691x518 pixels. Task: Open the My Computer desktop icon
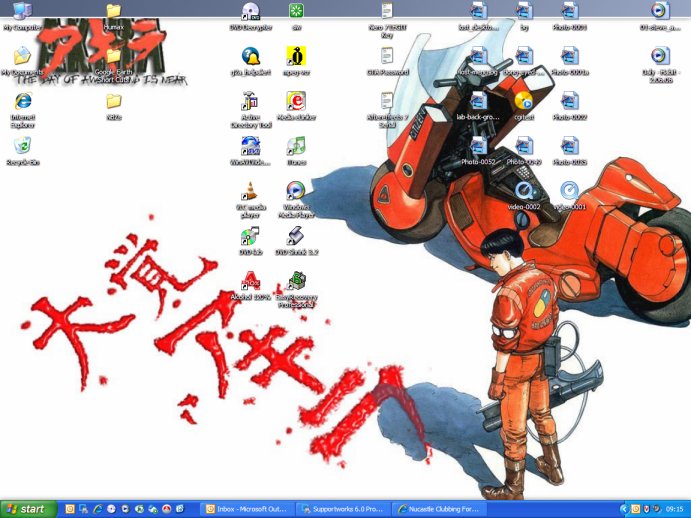21,12
